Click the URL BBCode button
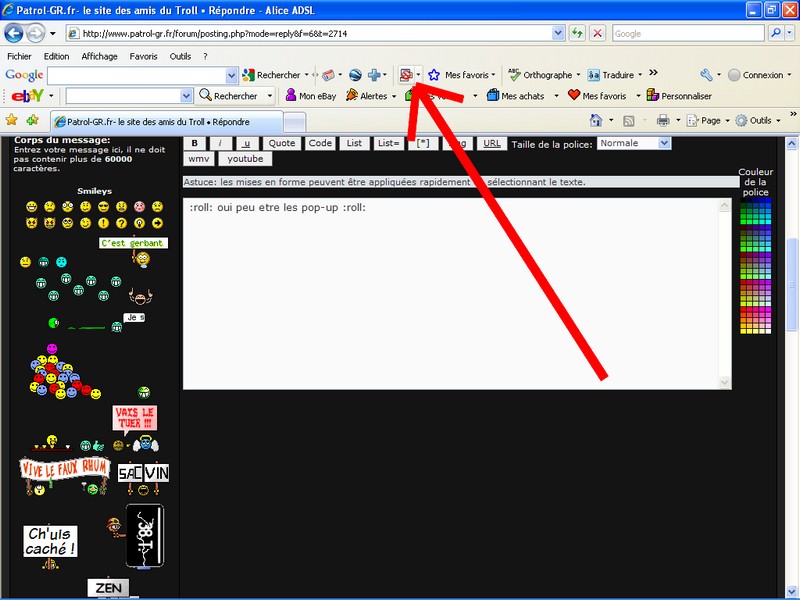 (x=491, y=143)
